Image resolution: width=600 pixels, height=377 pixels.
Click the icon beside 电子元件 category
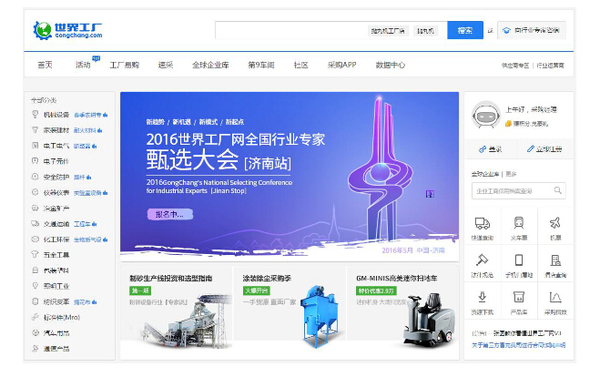pyautogui.click(x=35, y=161)
